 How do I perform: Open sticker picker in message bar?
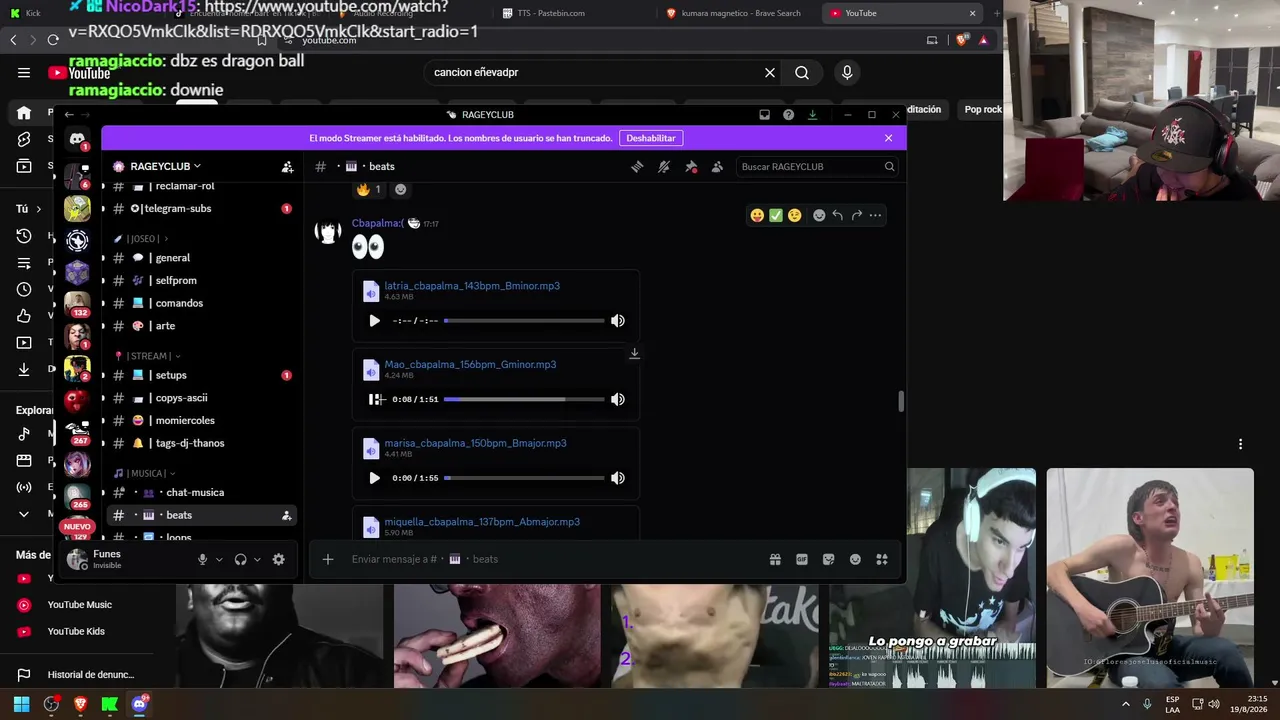(829, 560)
